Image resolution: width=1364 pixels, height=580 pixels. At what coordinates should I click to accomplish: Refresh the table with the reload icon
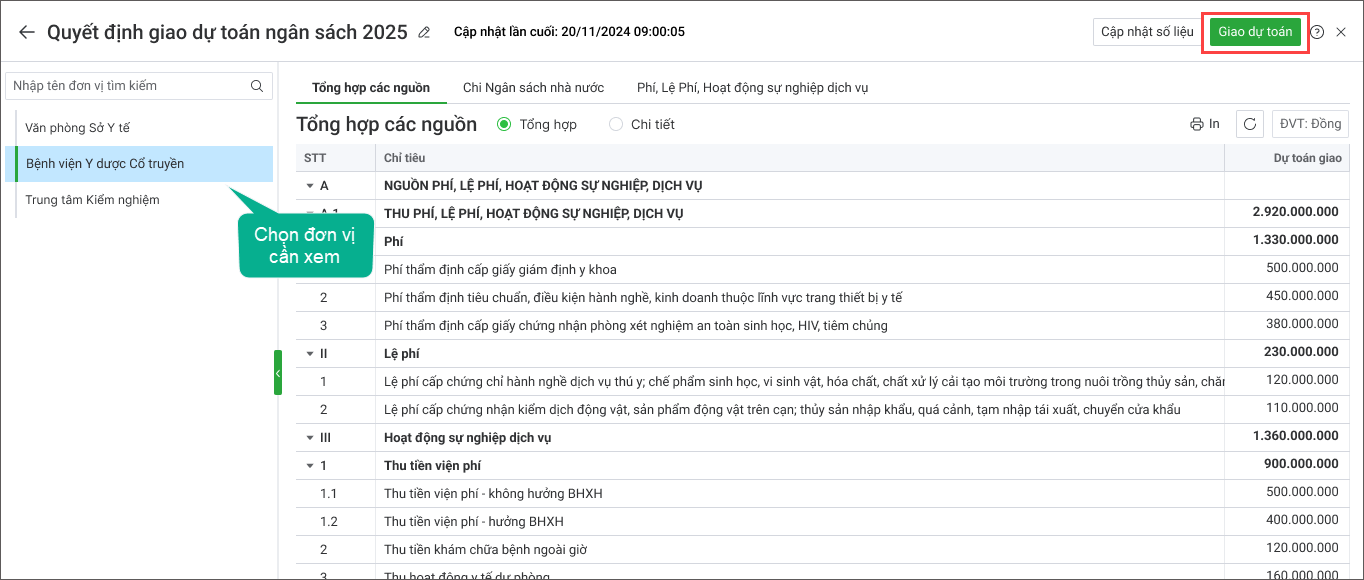click(x=1250, y=124)
